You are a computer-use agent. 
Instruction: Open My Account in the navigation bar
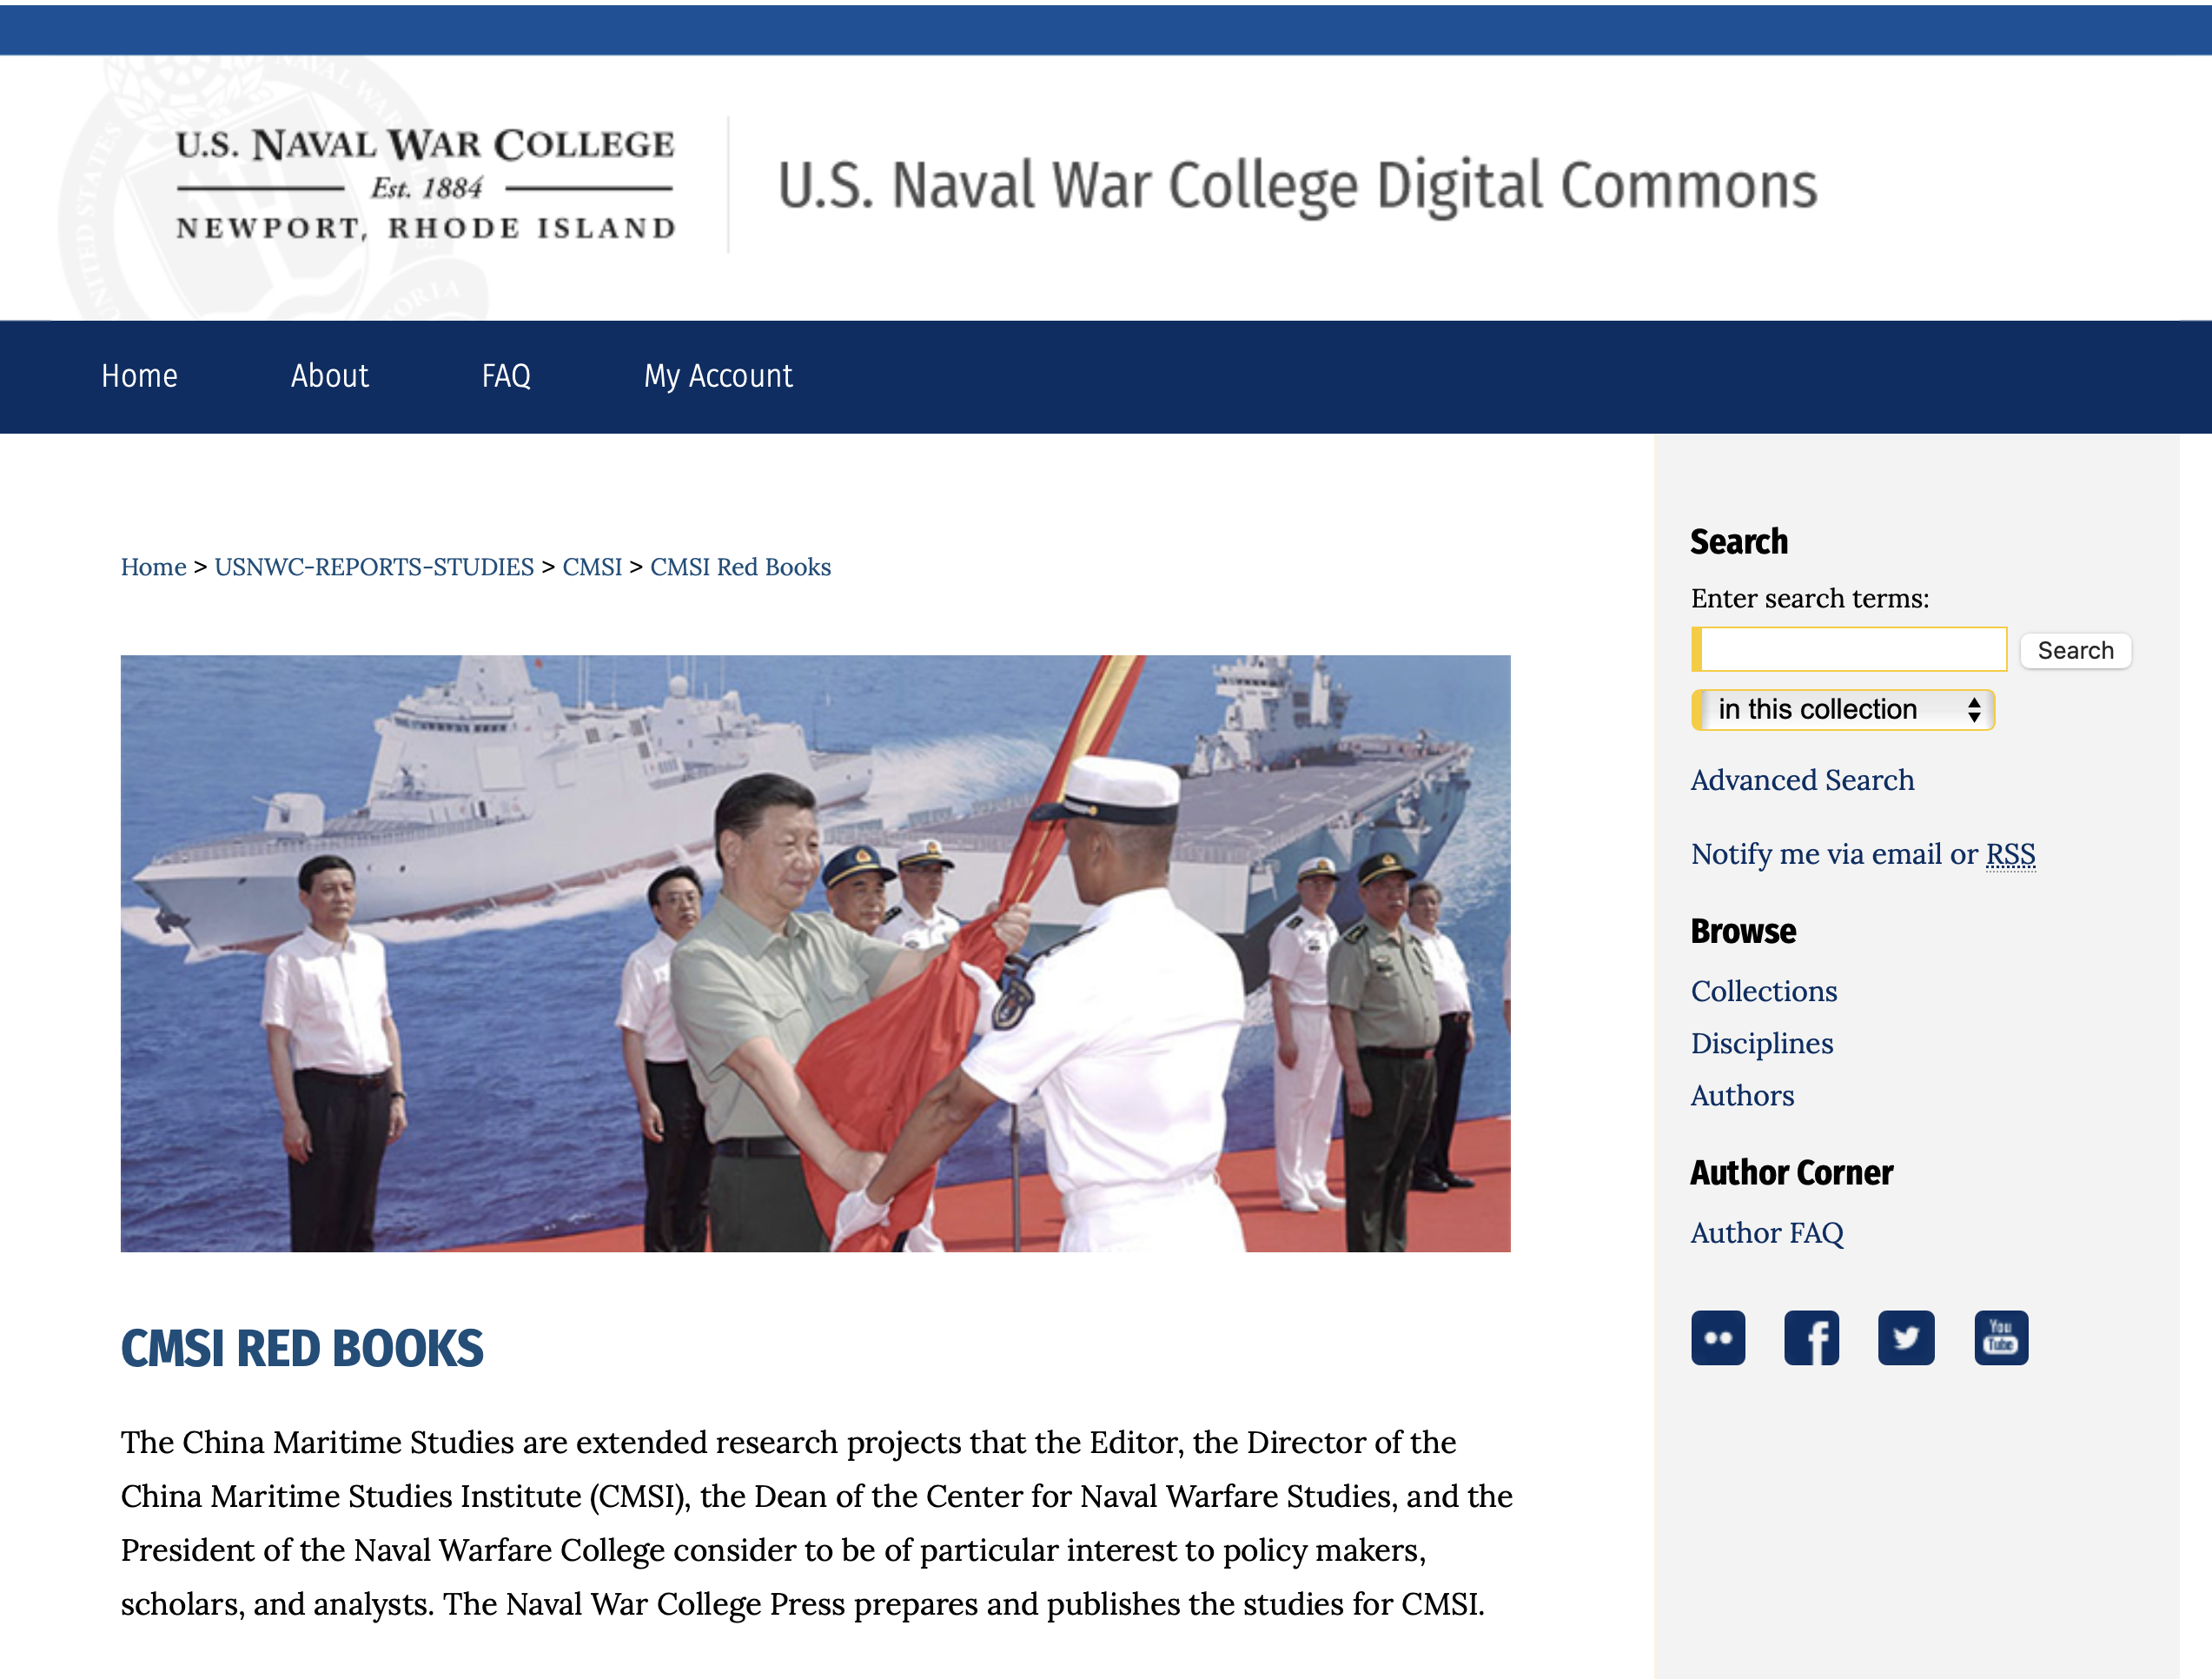point(718,376)
